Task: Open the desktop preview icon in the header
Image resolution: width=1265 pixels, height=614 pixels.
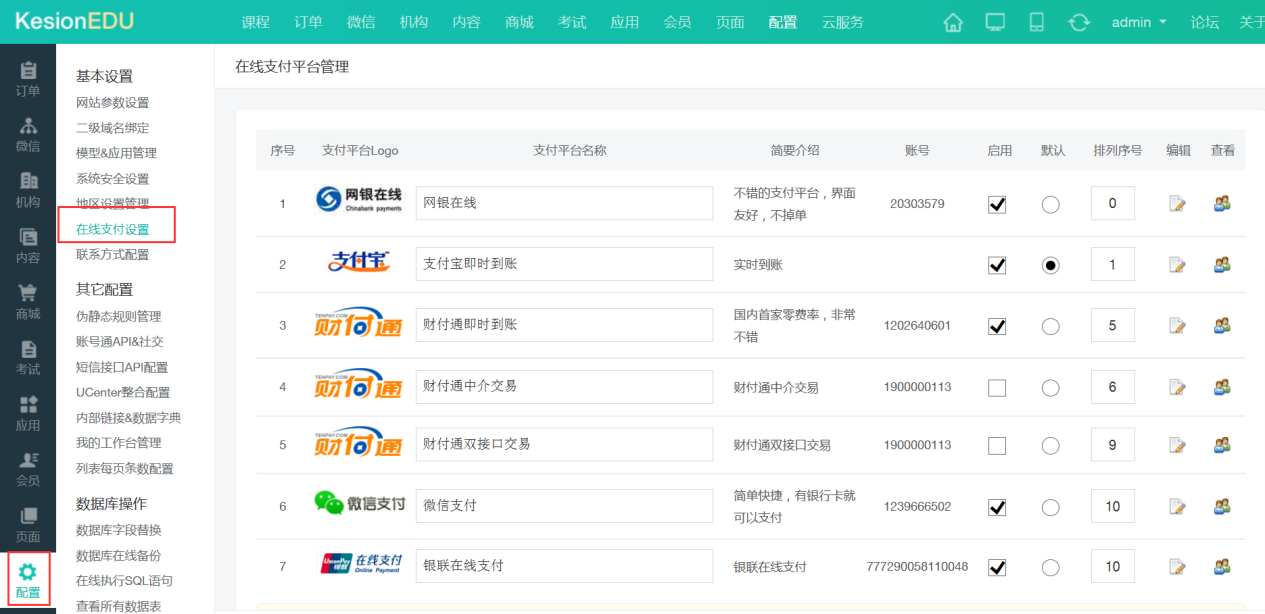Action: click(994, 21)
